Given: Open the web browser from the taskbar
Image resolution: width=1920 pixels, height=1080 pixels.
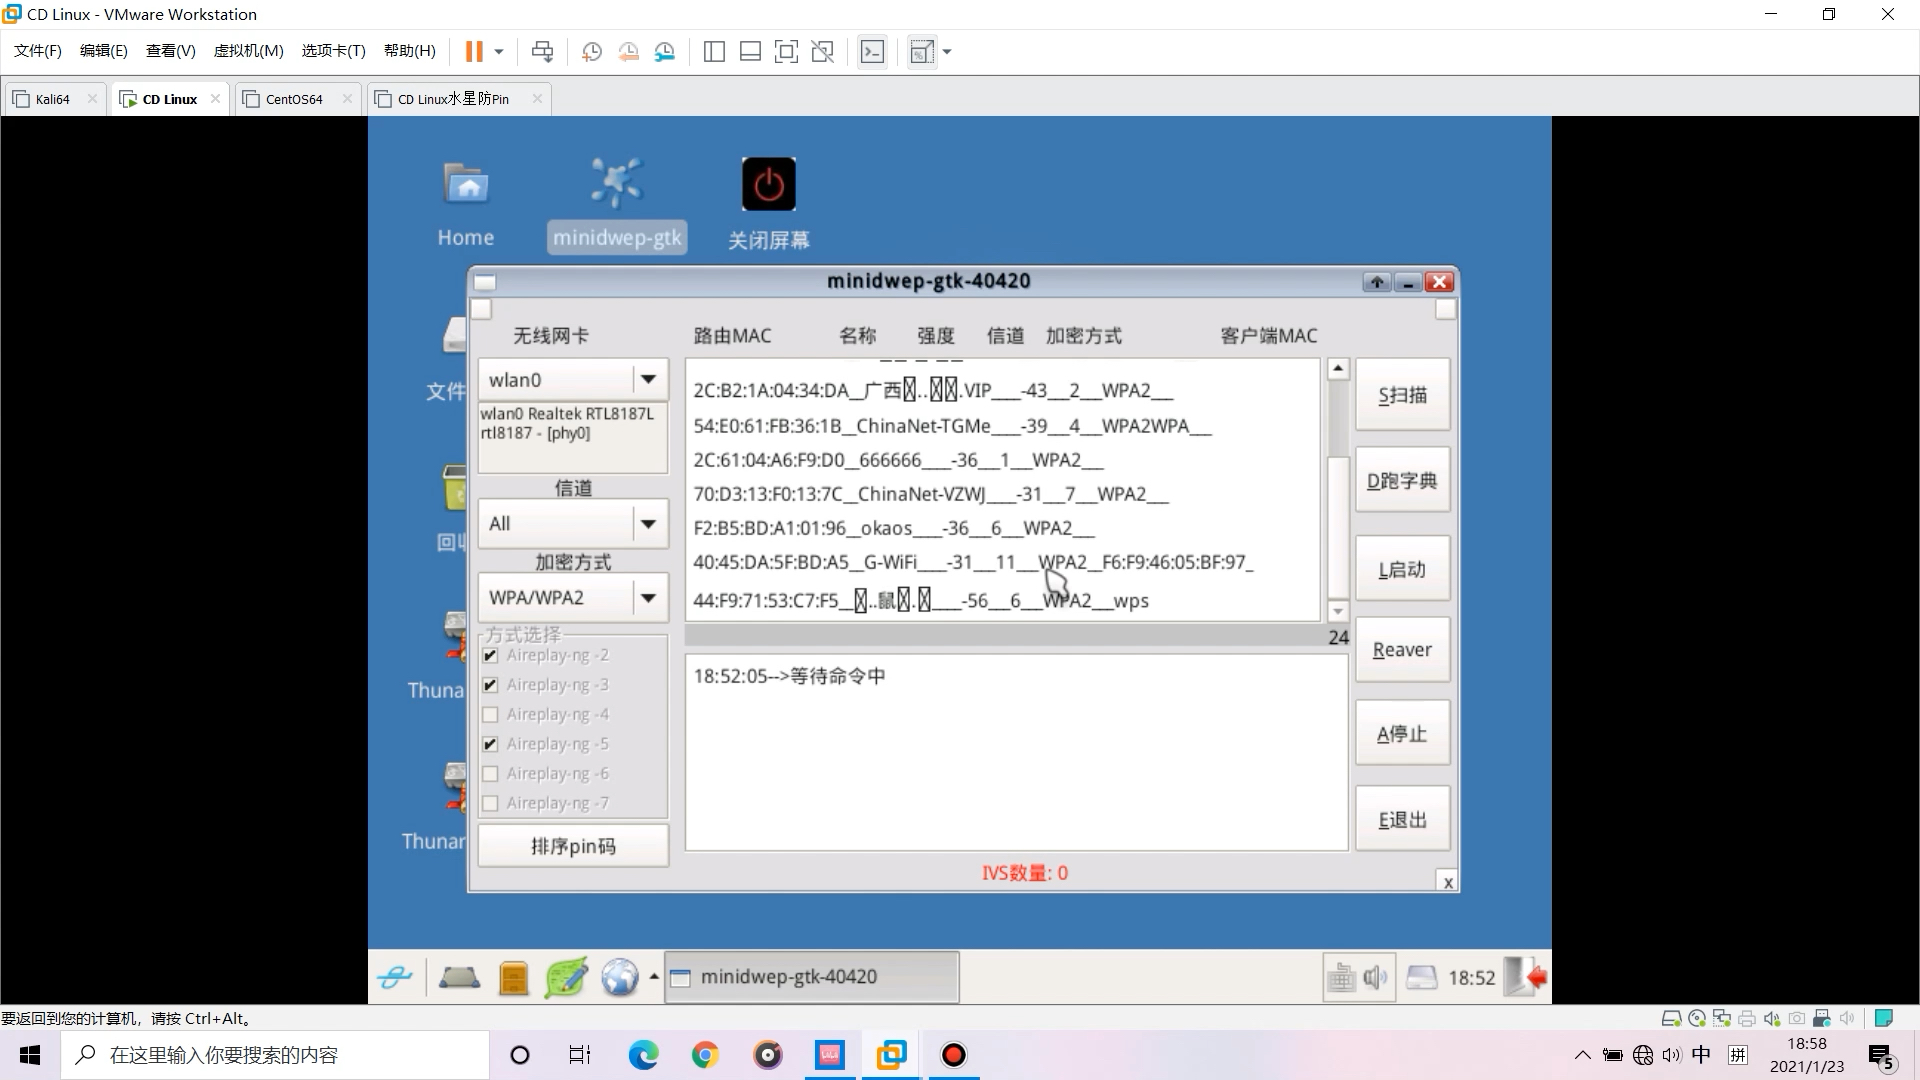Looking at the screenshot, I should [622, 977].
